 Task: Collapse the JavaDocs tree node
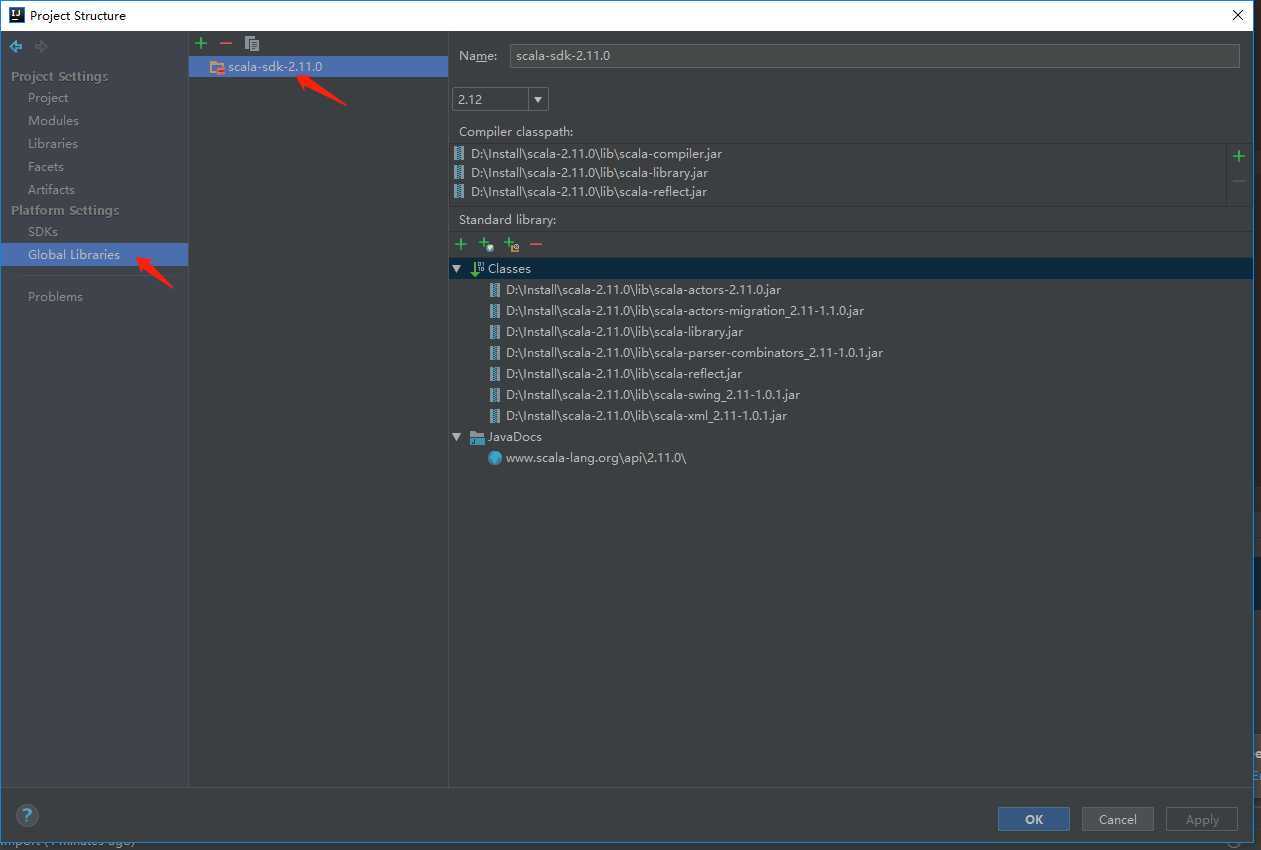[x=457, y=437]
